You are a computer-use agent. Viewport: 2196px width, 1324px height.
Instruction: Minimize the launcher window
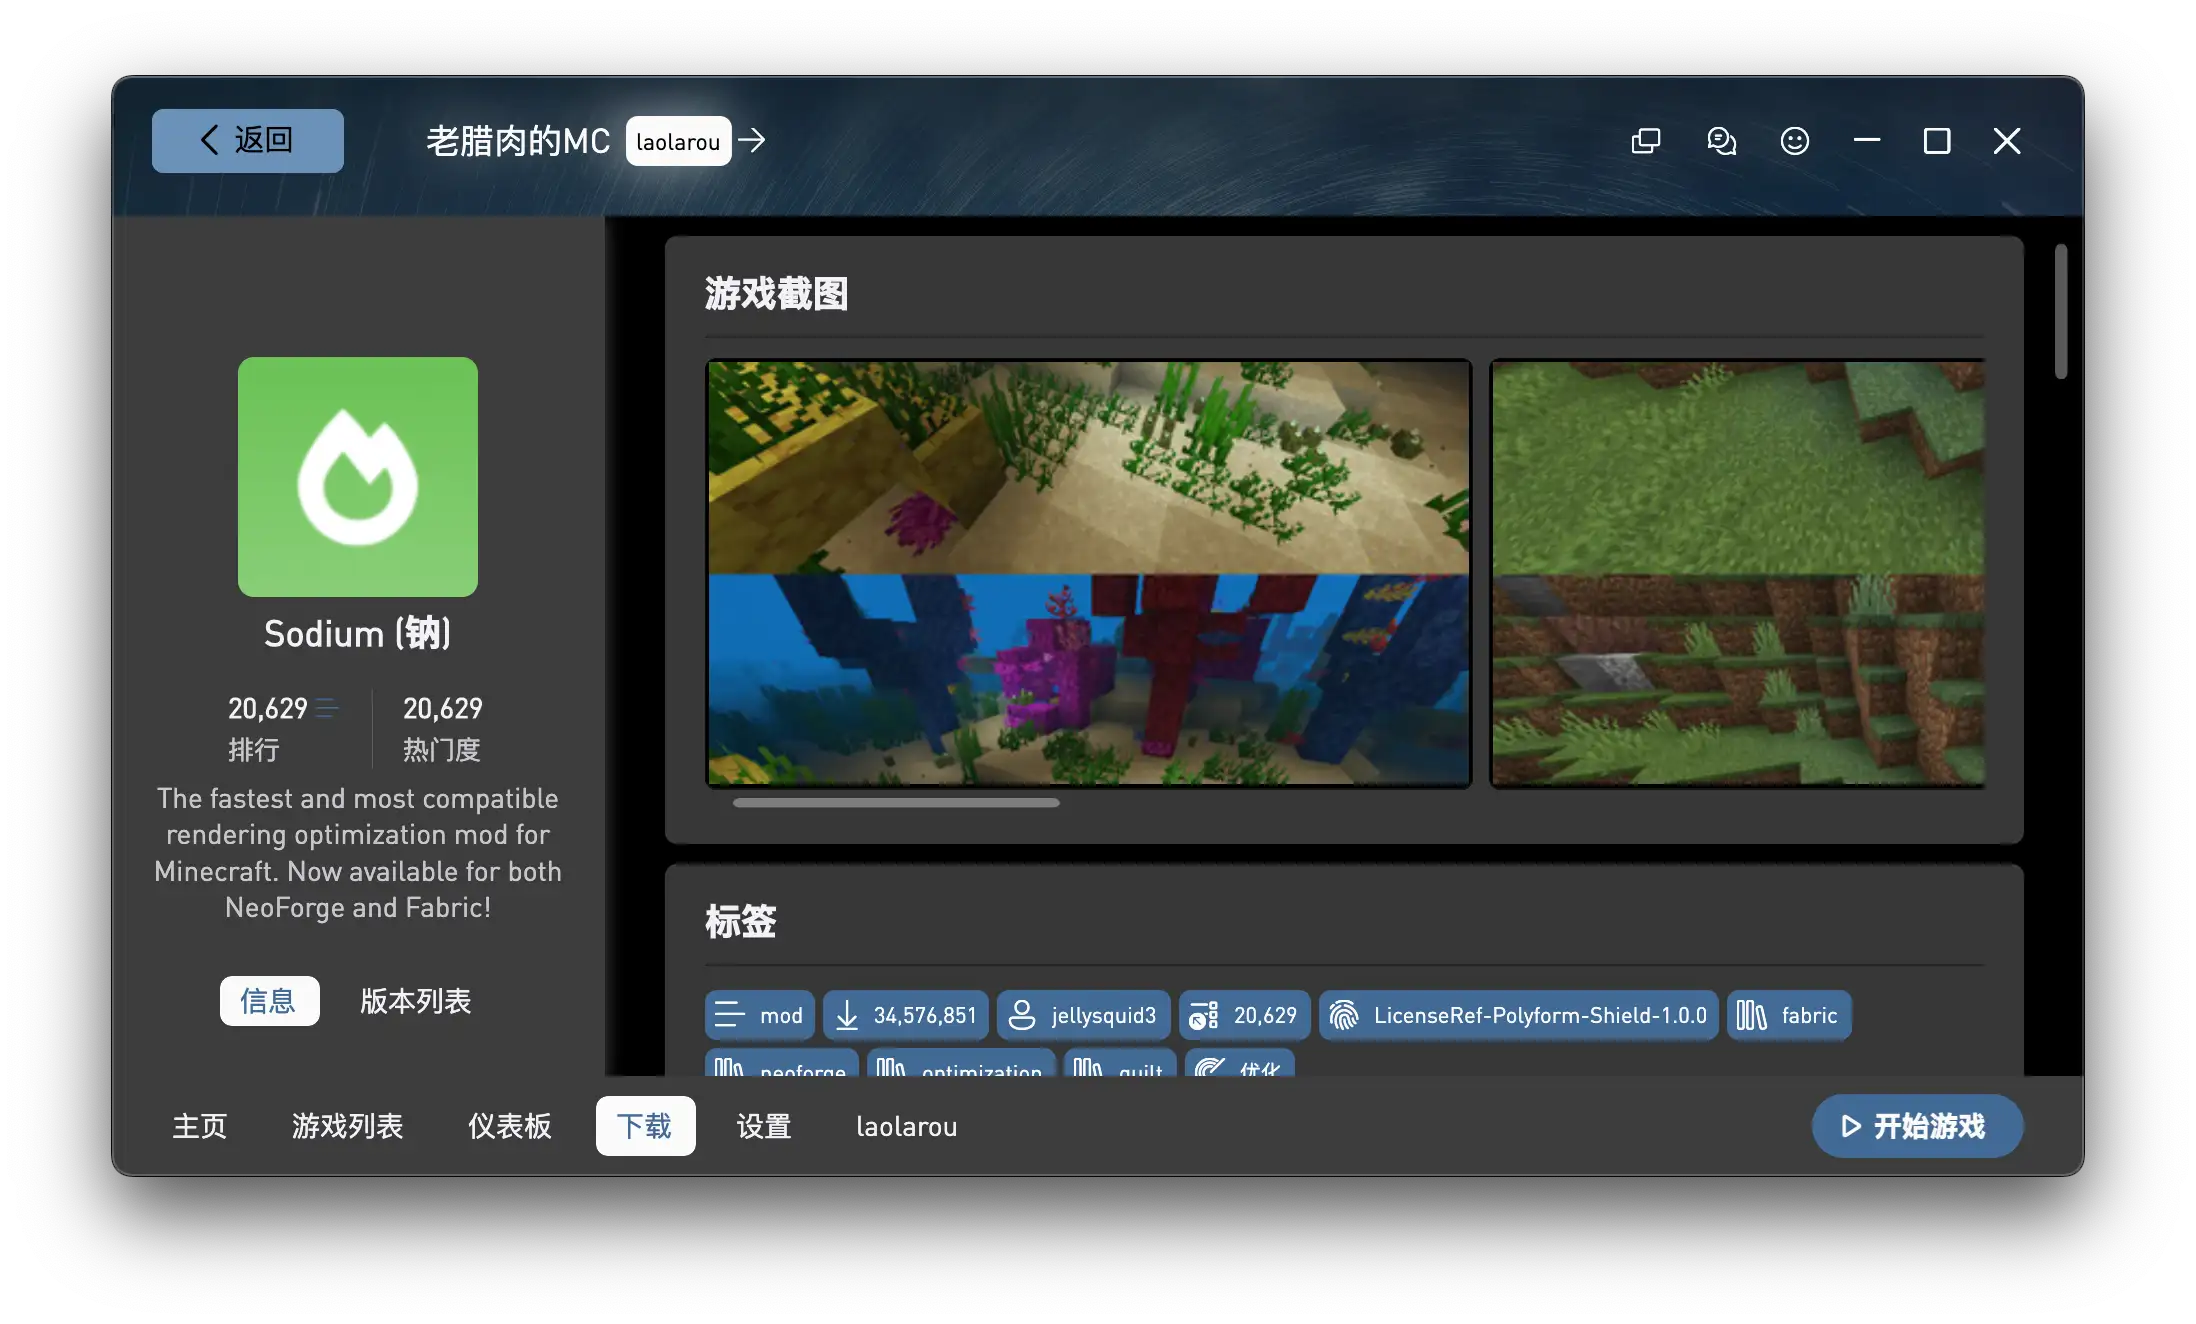1867,141
